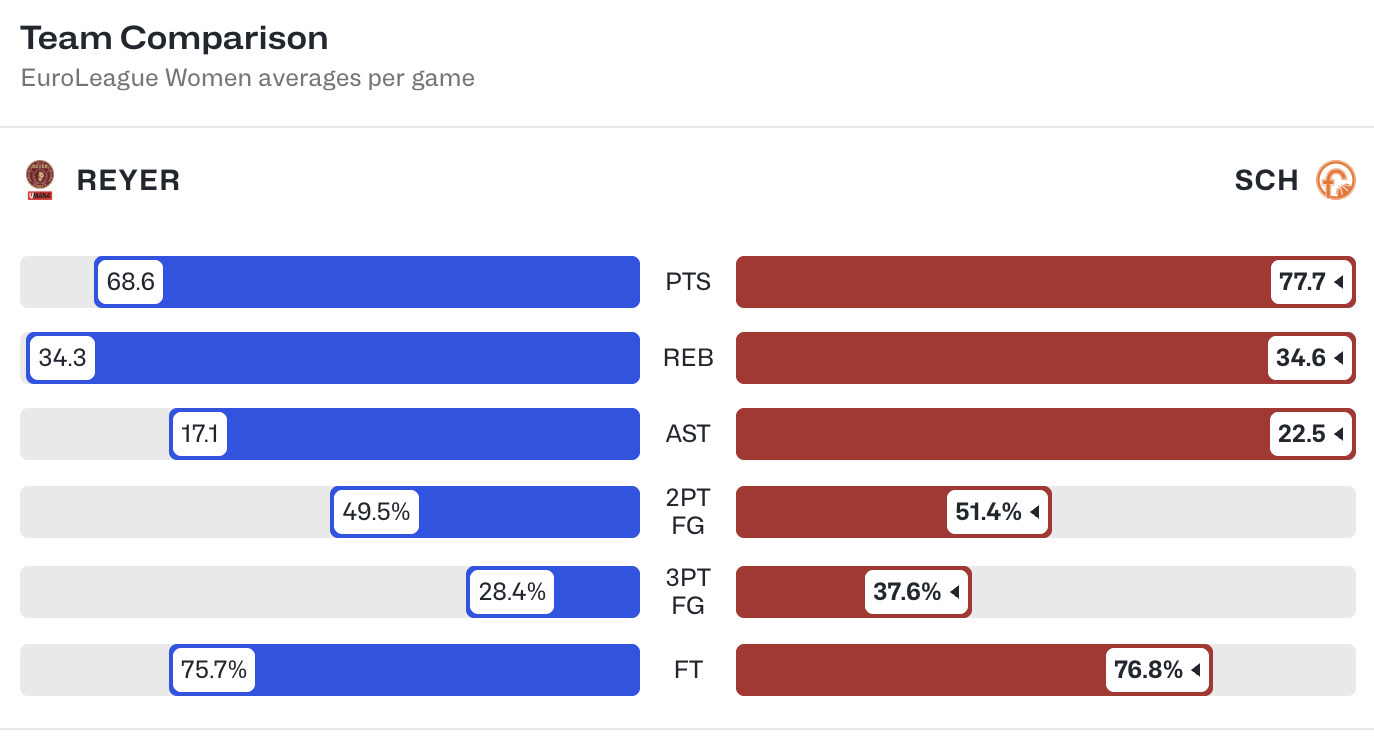Click the AST stat label
The height and width of the screenshot is (748, 1374).
tap(688, 434)
